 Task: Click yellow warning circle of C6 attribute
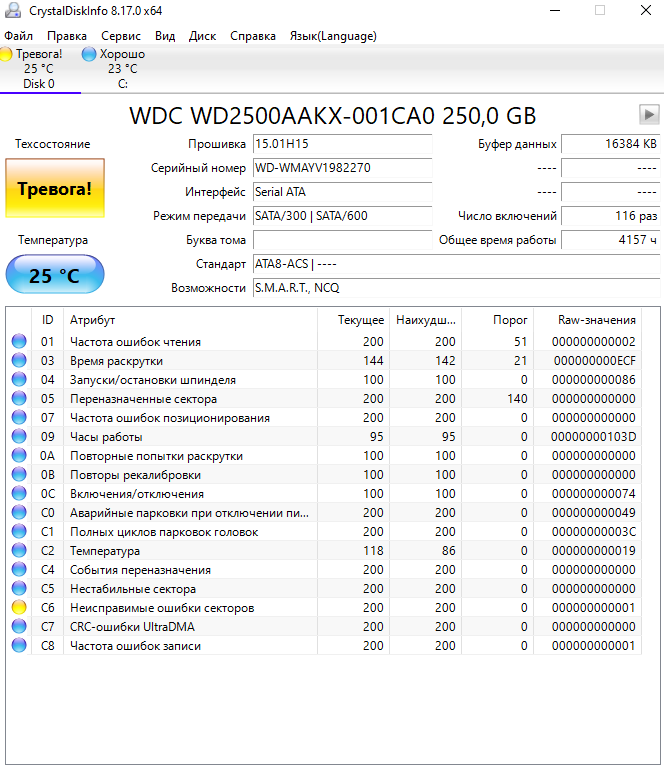click(19, 607)
